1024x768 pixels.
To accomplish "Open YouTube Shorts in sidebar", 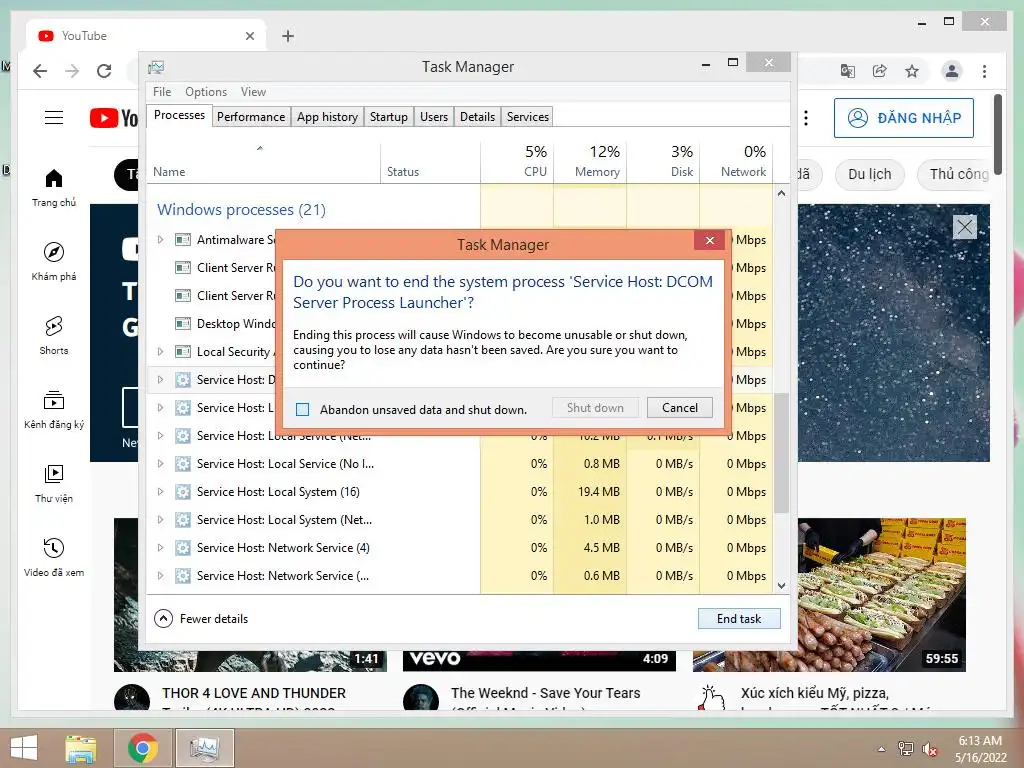I will (54, 336).
